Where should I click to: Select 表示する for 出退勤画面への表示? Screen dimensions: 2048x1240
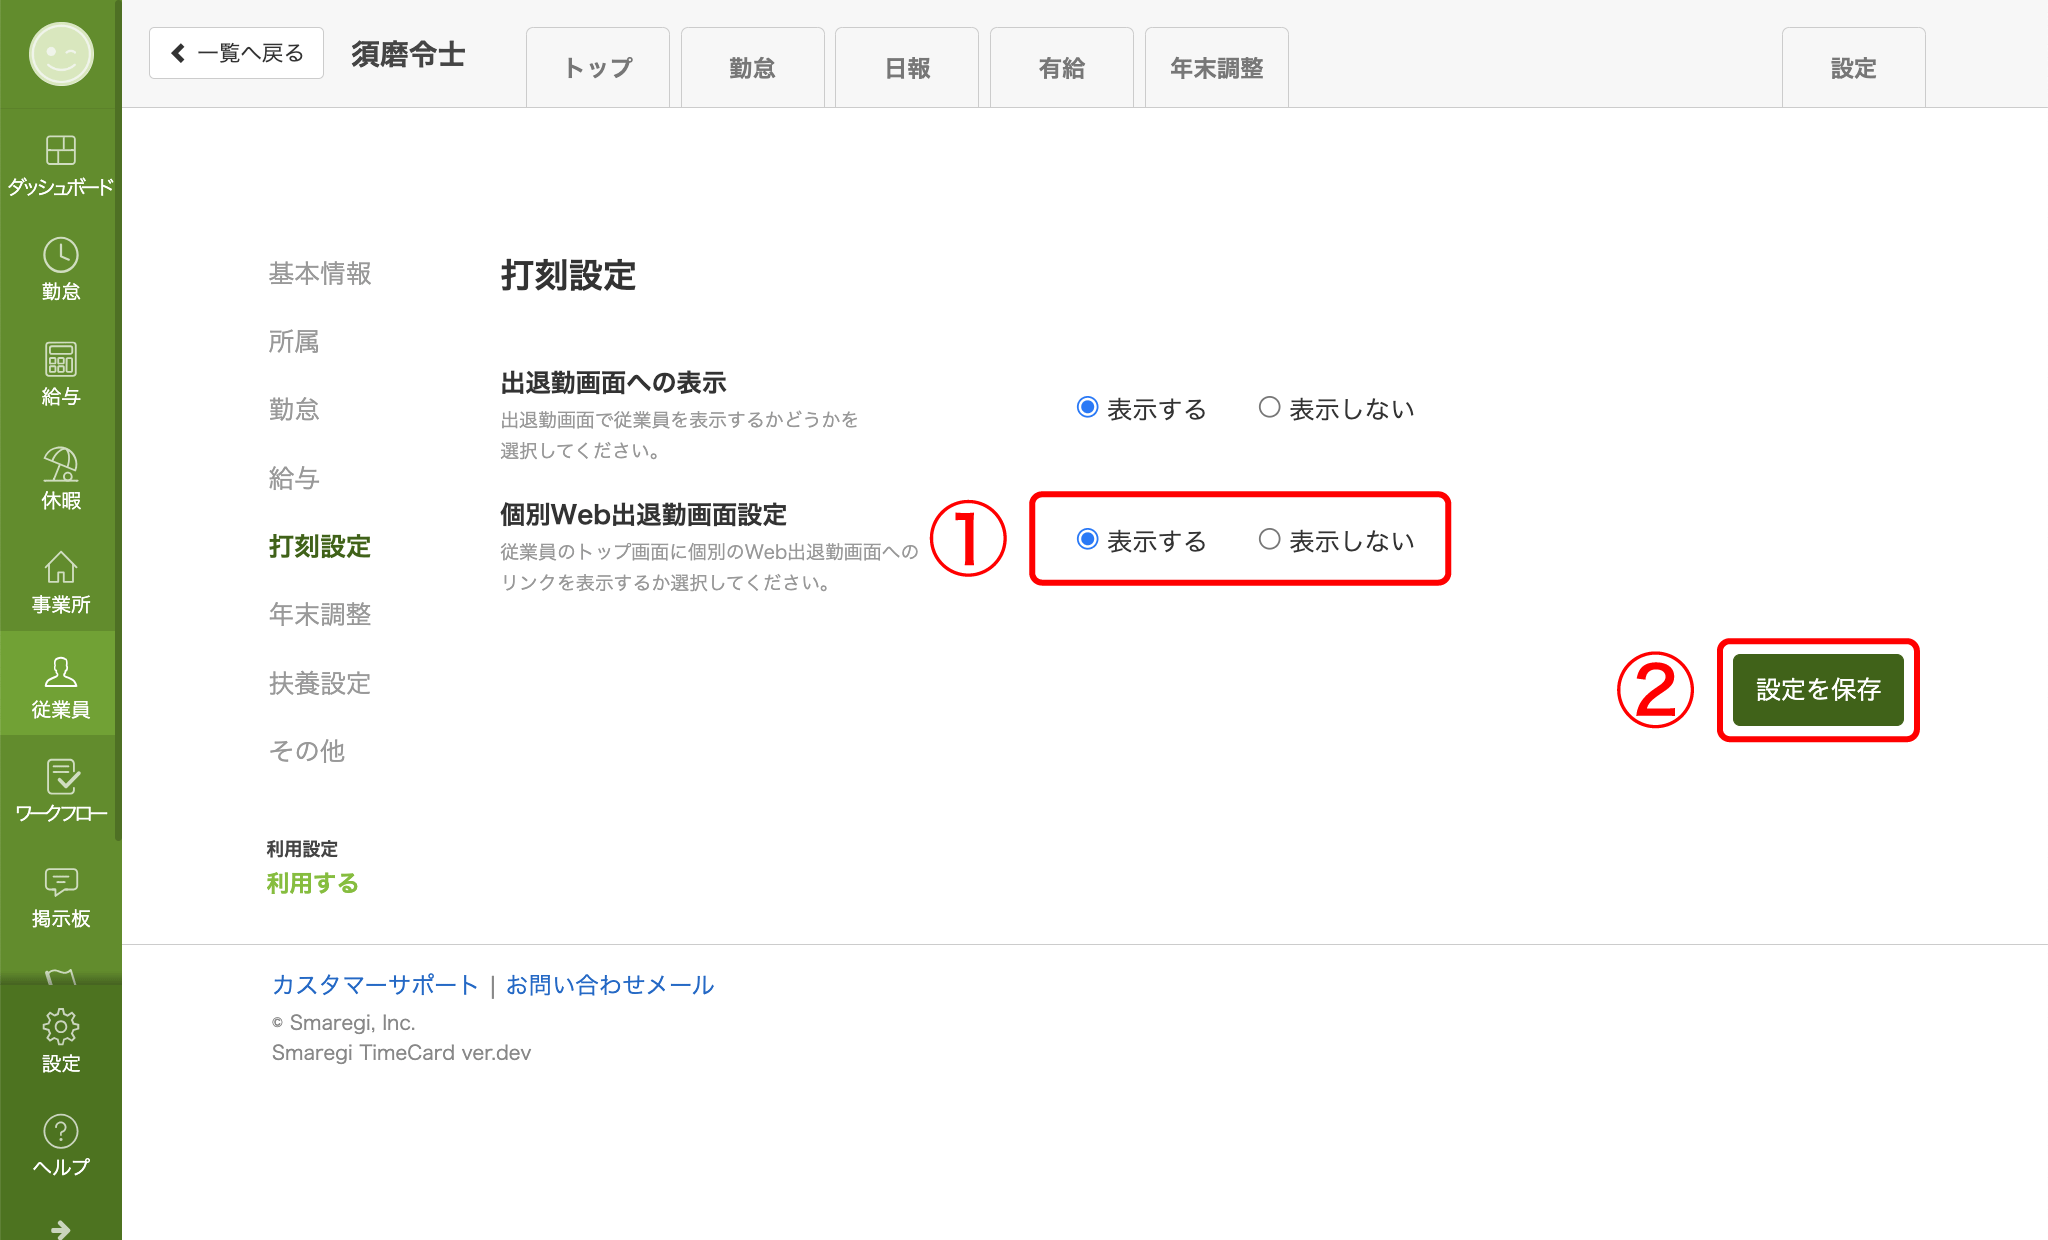(1087, 408)
